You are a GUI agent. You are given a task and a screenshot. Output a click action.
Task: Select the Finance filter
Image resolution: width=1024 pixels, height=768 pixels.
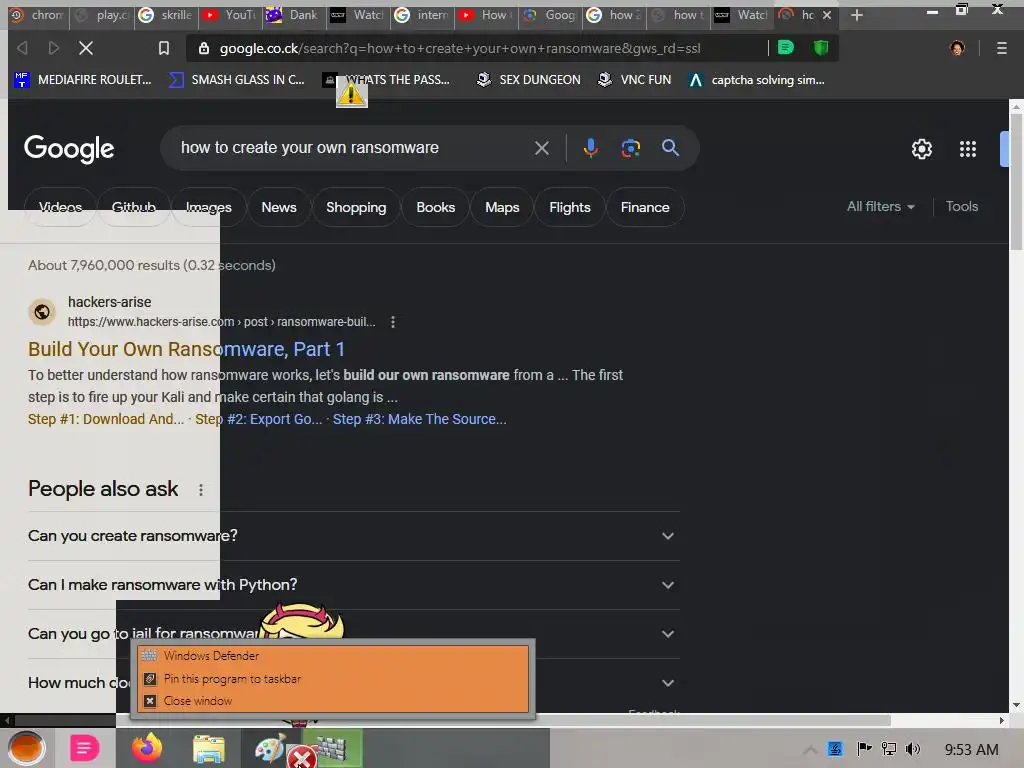click(x=645, y=207)
